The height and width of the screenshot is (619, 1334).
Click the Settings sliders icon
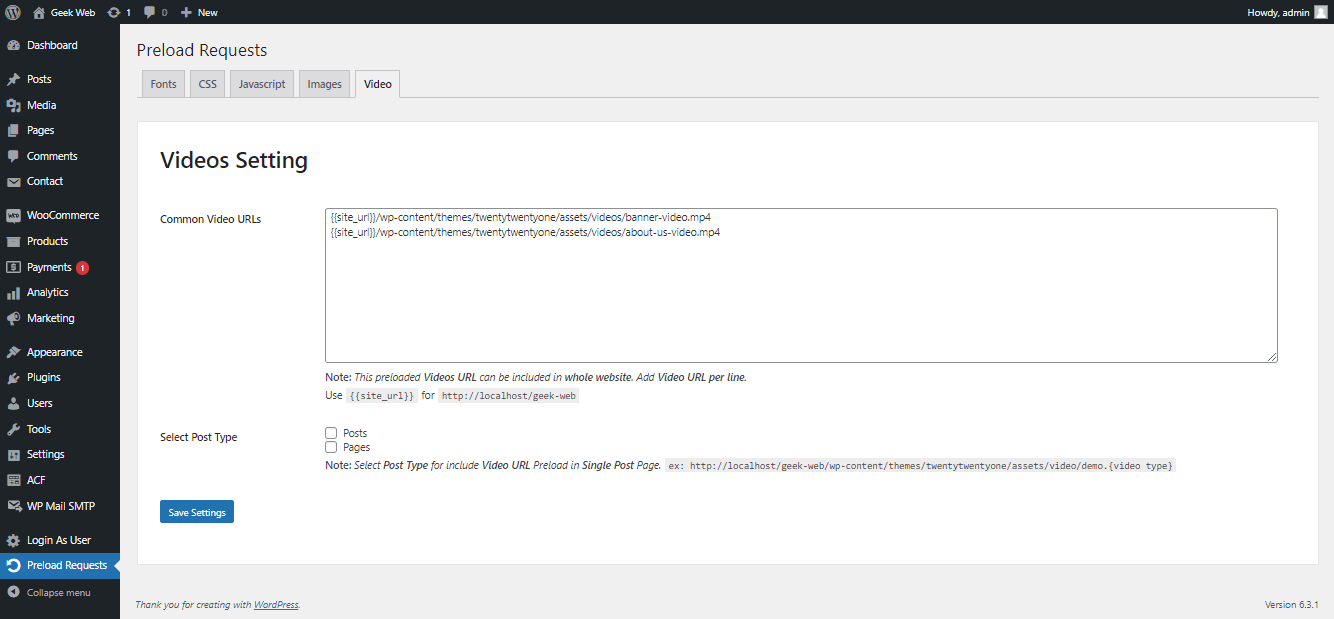pos(13,455)
